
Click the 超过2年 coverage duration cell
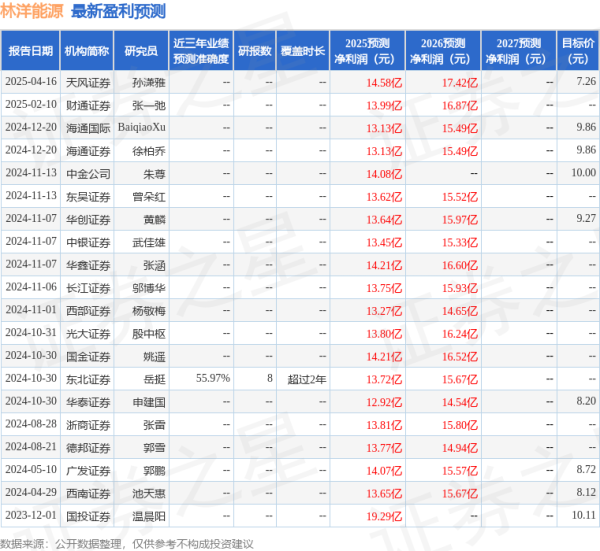(305, 378)
